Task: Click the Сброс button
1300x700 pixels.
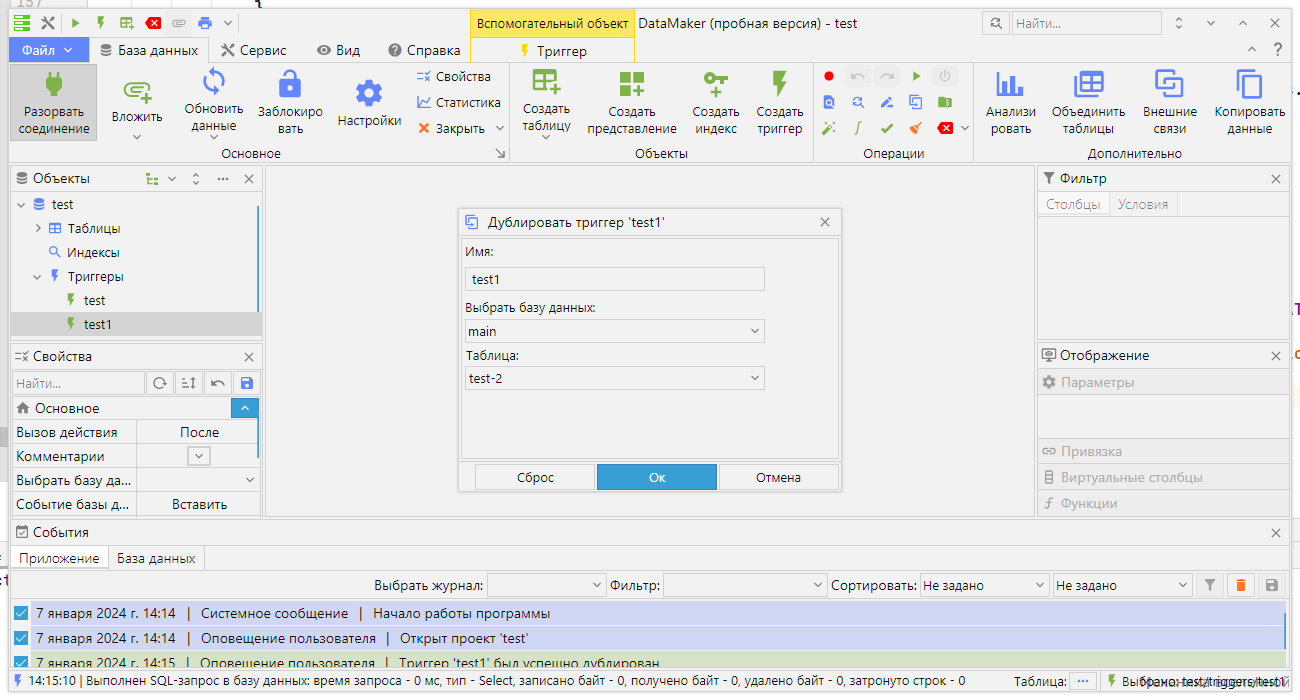Action: coord(535,477)
